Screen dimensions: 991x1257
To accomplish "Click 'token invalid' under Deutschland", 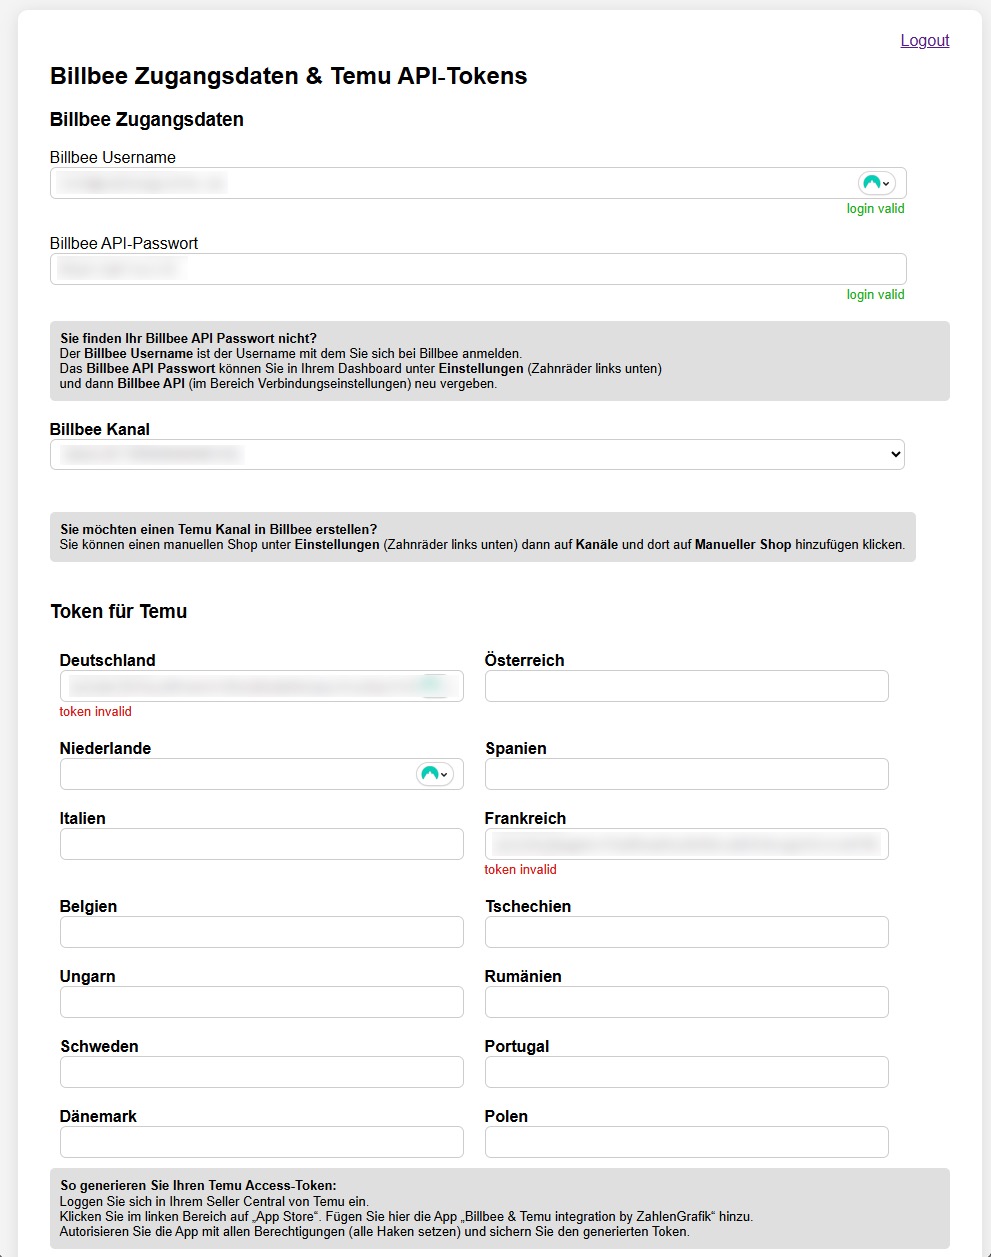I will (x=96, y=712).
